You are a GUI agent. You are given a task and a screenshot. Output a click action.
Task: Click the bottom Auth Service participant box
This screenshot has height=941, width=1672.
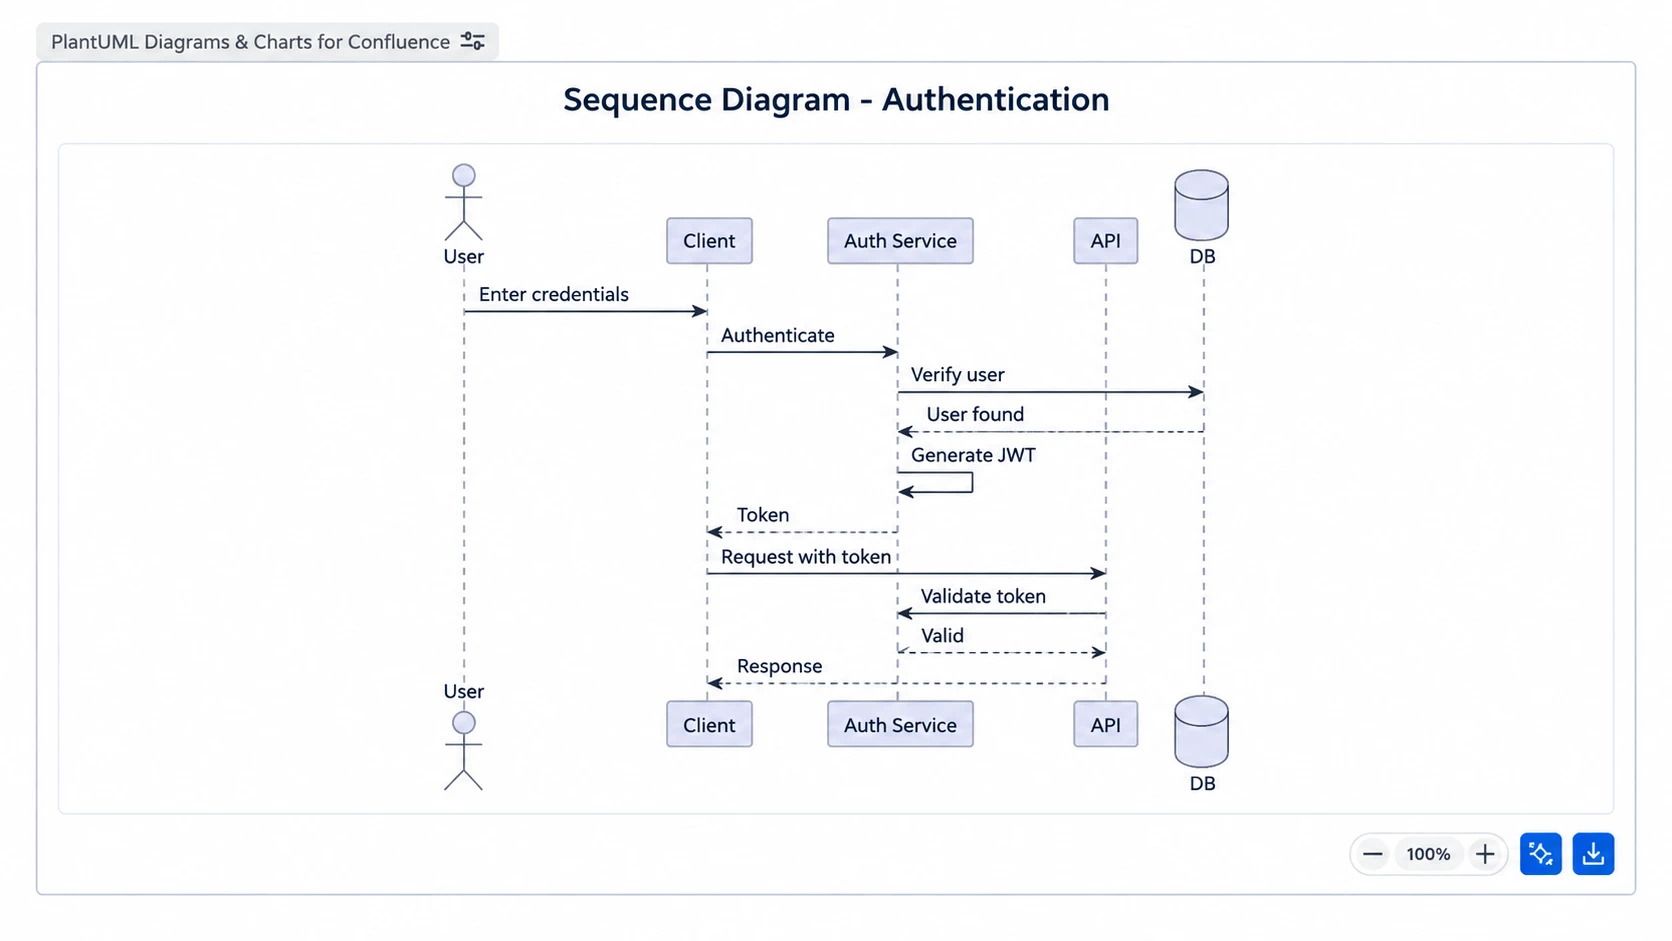tap(900, 724)
